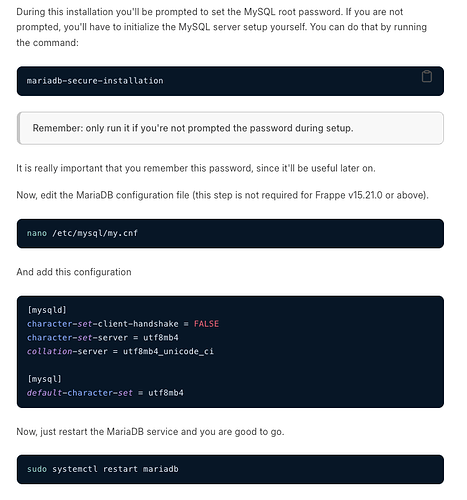This screenshot has height=500, width=467.
Task: Click the [mysql] section header
Action: click(x=45, y=379)
